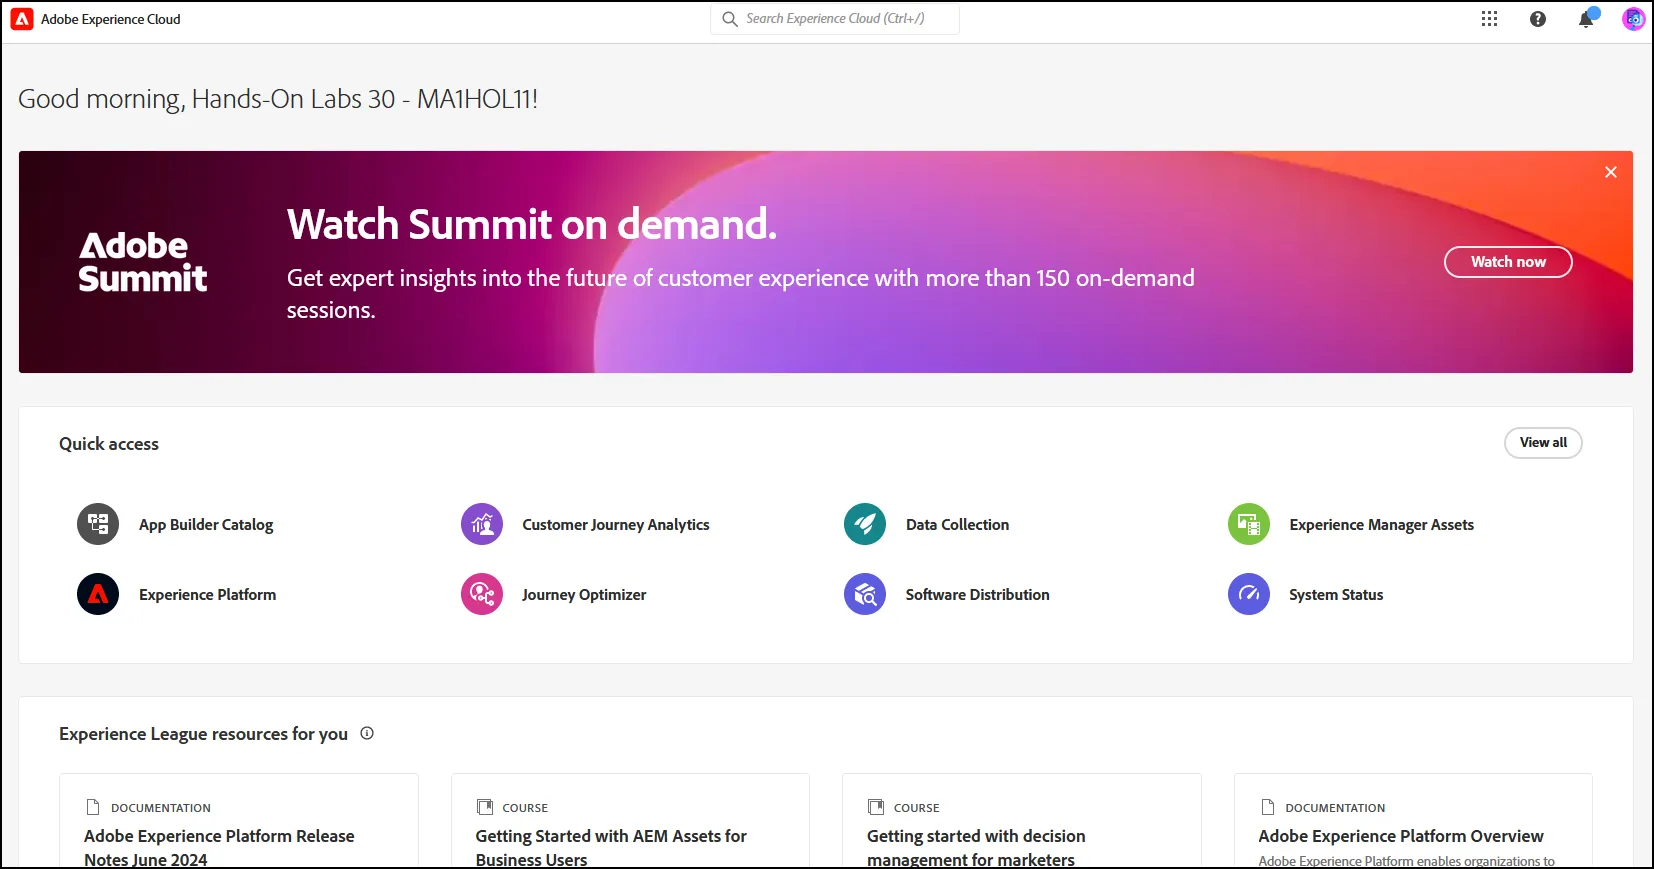Open the Customer Journey Analytics link
This screenshot has height=869, width=1654.
(x=616, y=524)
